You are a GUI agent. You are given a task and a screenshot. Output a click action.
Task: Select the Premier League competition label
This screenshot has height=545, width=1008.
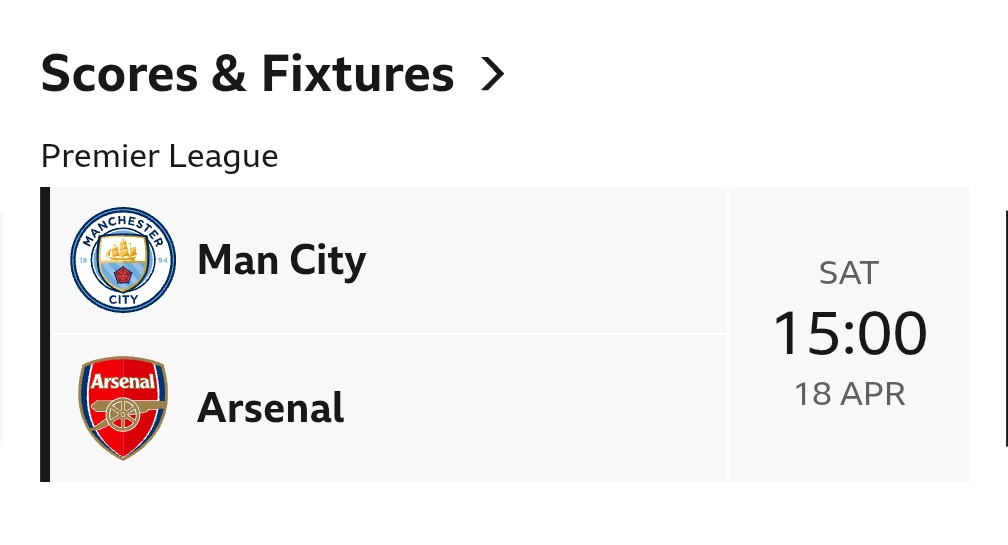coord(159,157)
